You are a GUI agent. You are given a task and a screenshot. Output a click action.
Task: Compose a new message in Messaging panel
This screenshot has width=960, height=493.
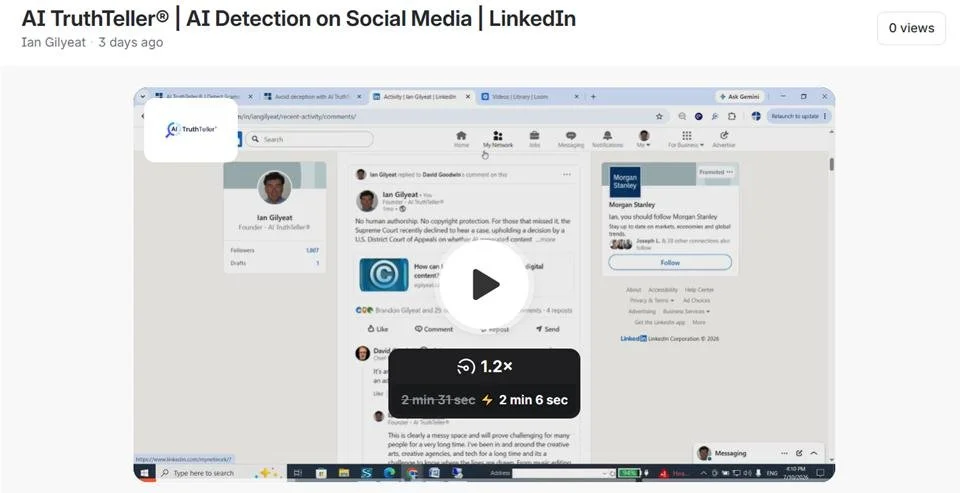(x=799, y=453)
